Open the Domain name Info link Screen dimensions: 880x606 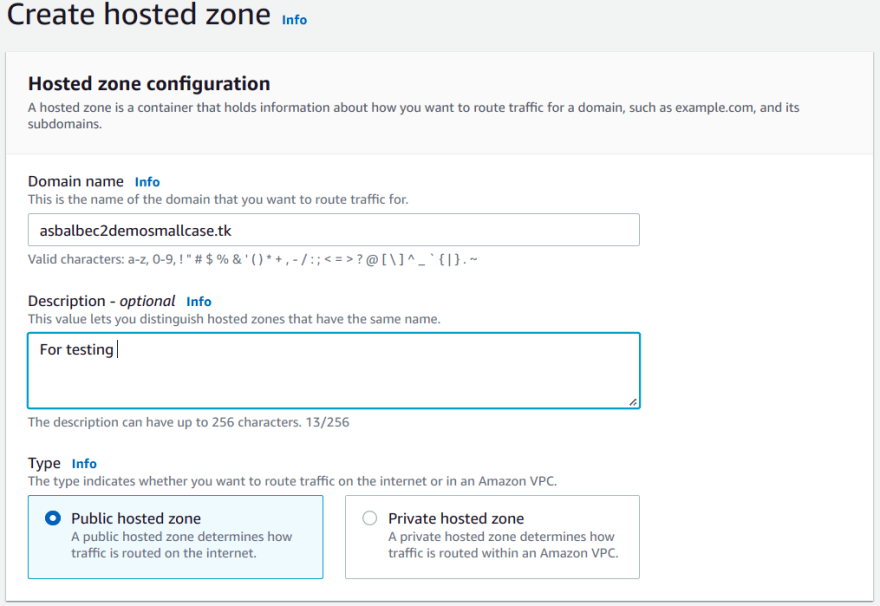(x=147, y=182)
